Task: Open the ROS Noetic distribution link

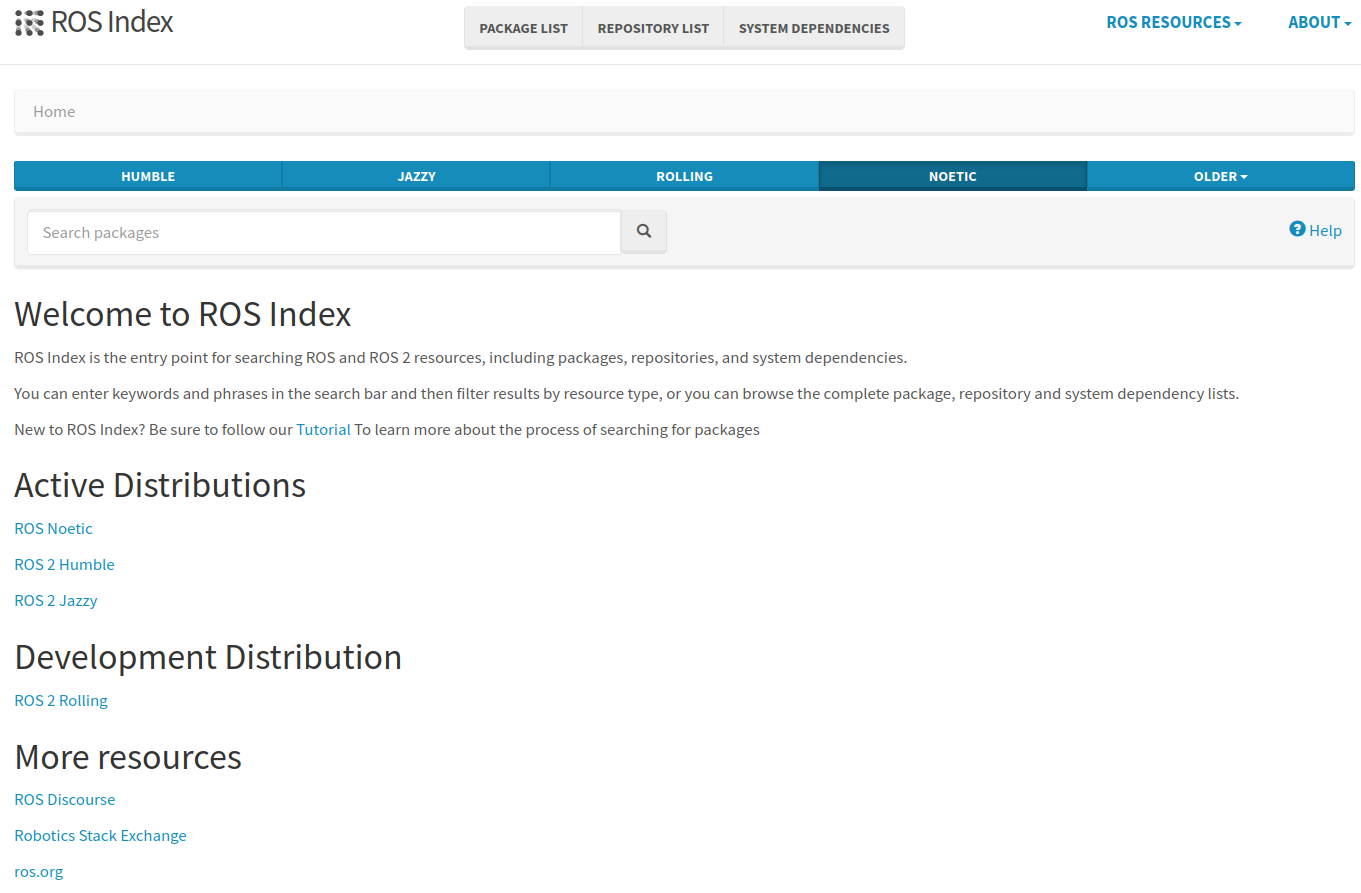Action: pyautogui.click(x=53, y=529)
